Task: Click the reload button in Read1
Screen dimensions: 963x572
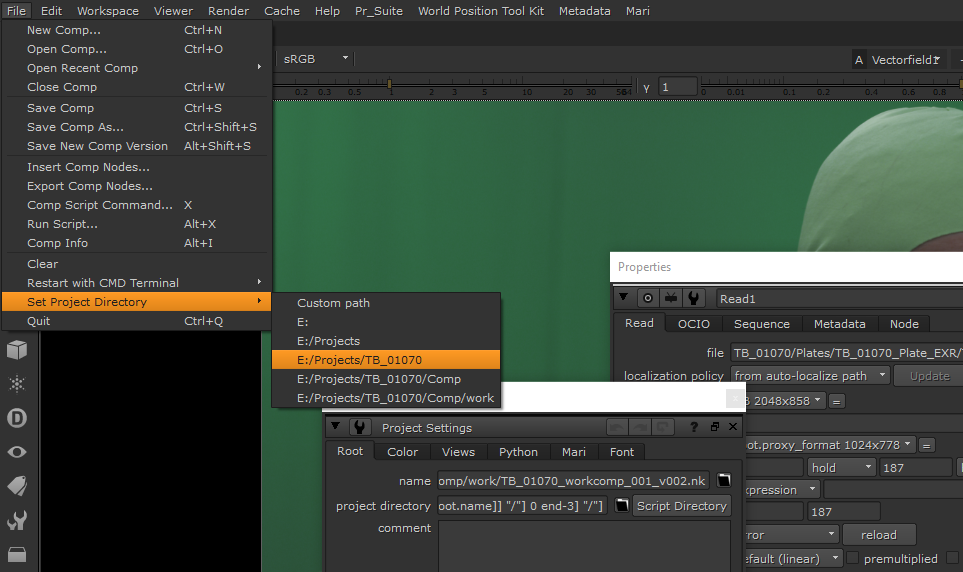Action: point(879,535)
